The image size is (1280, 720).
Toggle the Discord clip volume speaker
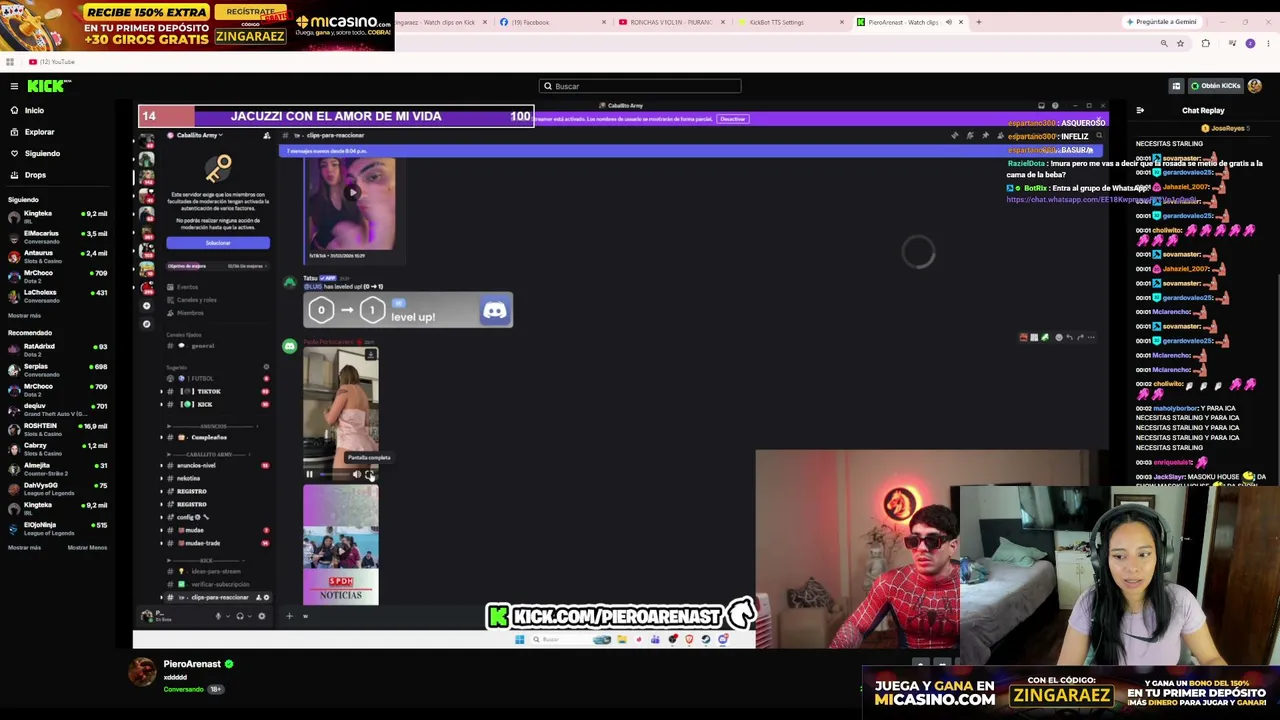[x=356, y=474]
